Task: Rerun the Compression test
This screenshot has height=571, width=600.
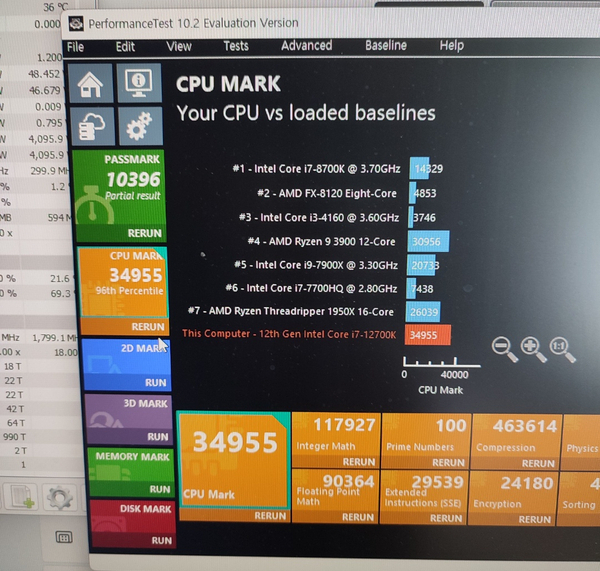Action: (x=538, y=463)
